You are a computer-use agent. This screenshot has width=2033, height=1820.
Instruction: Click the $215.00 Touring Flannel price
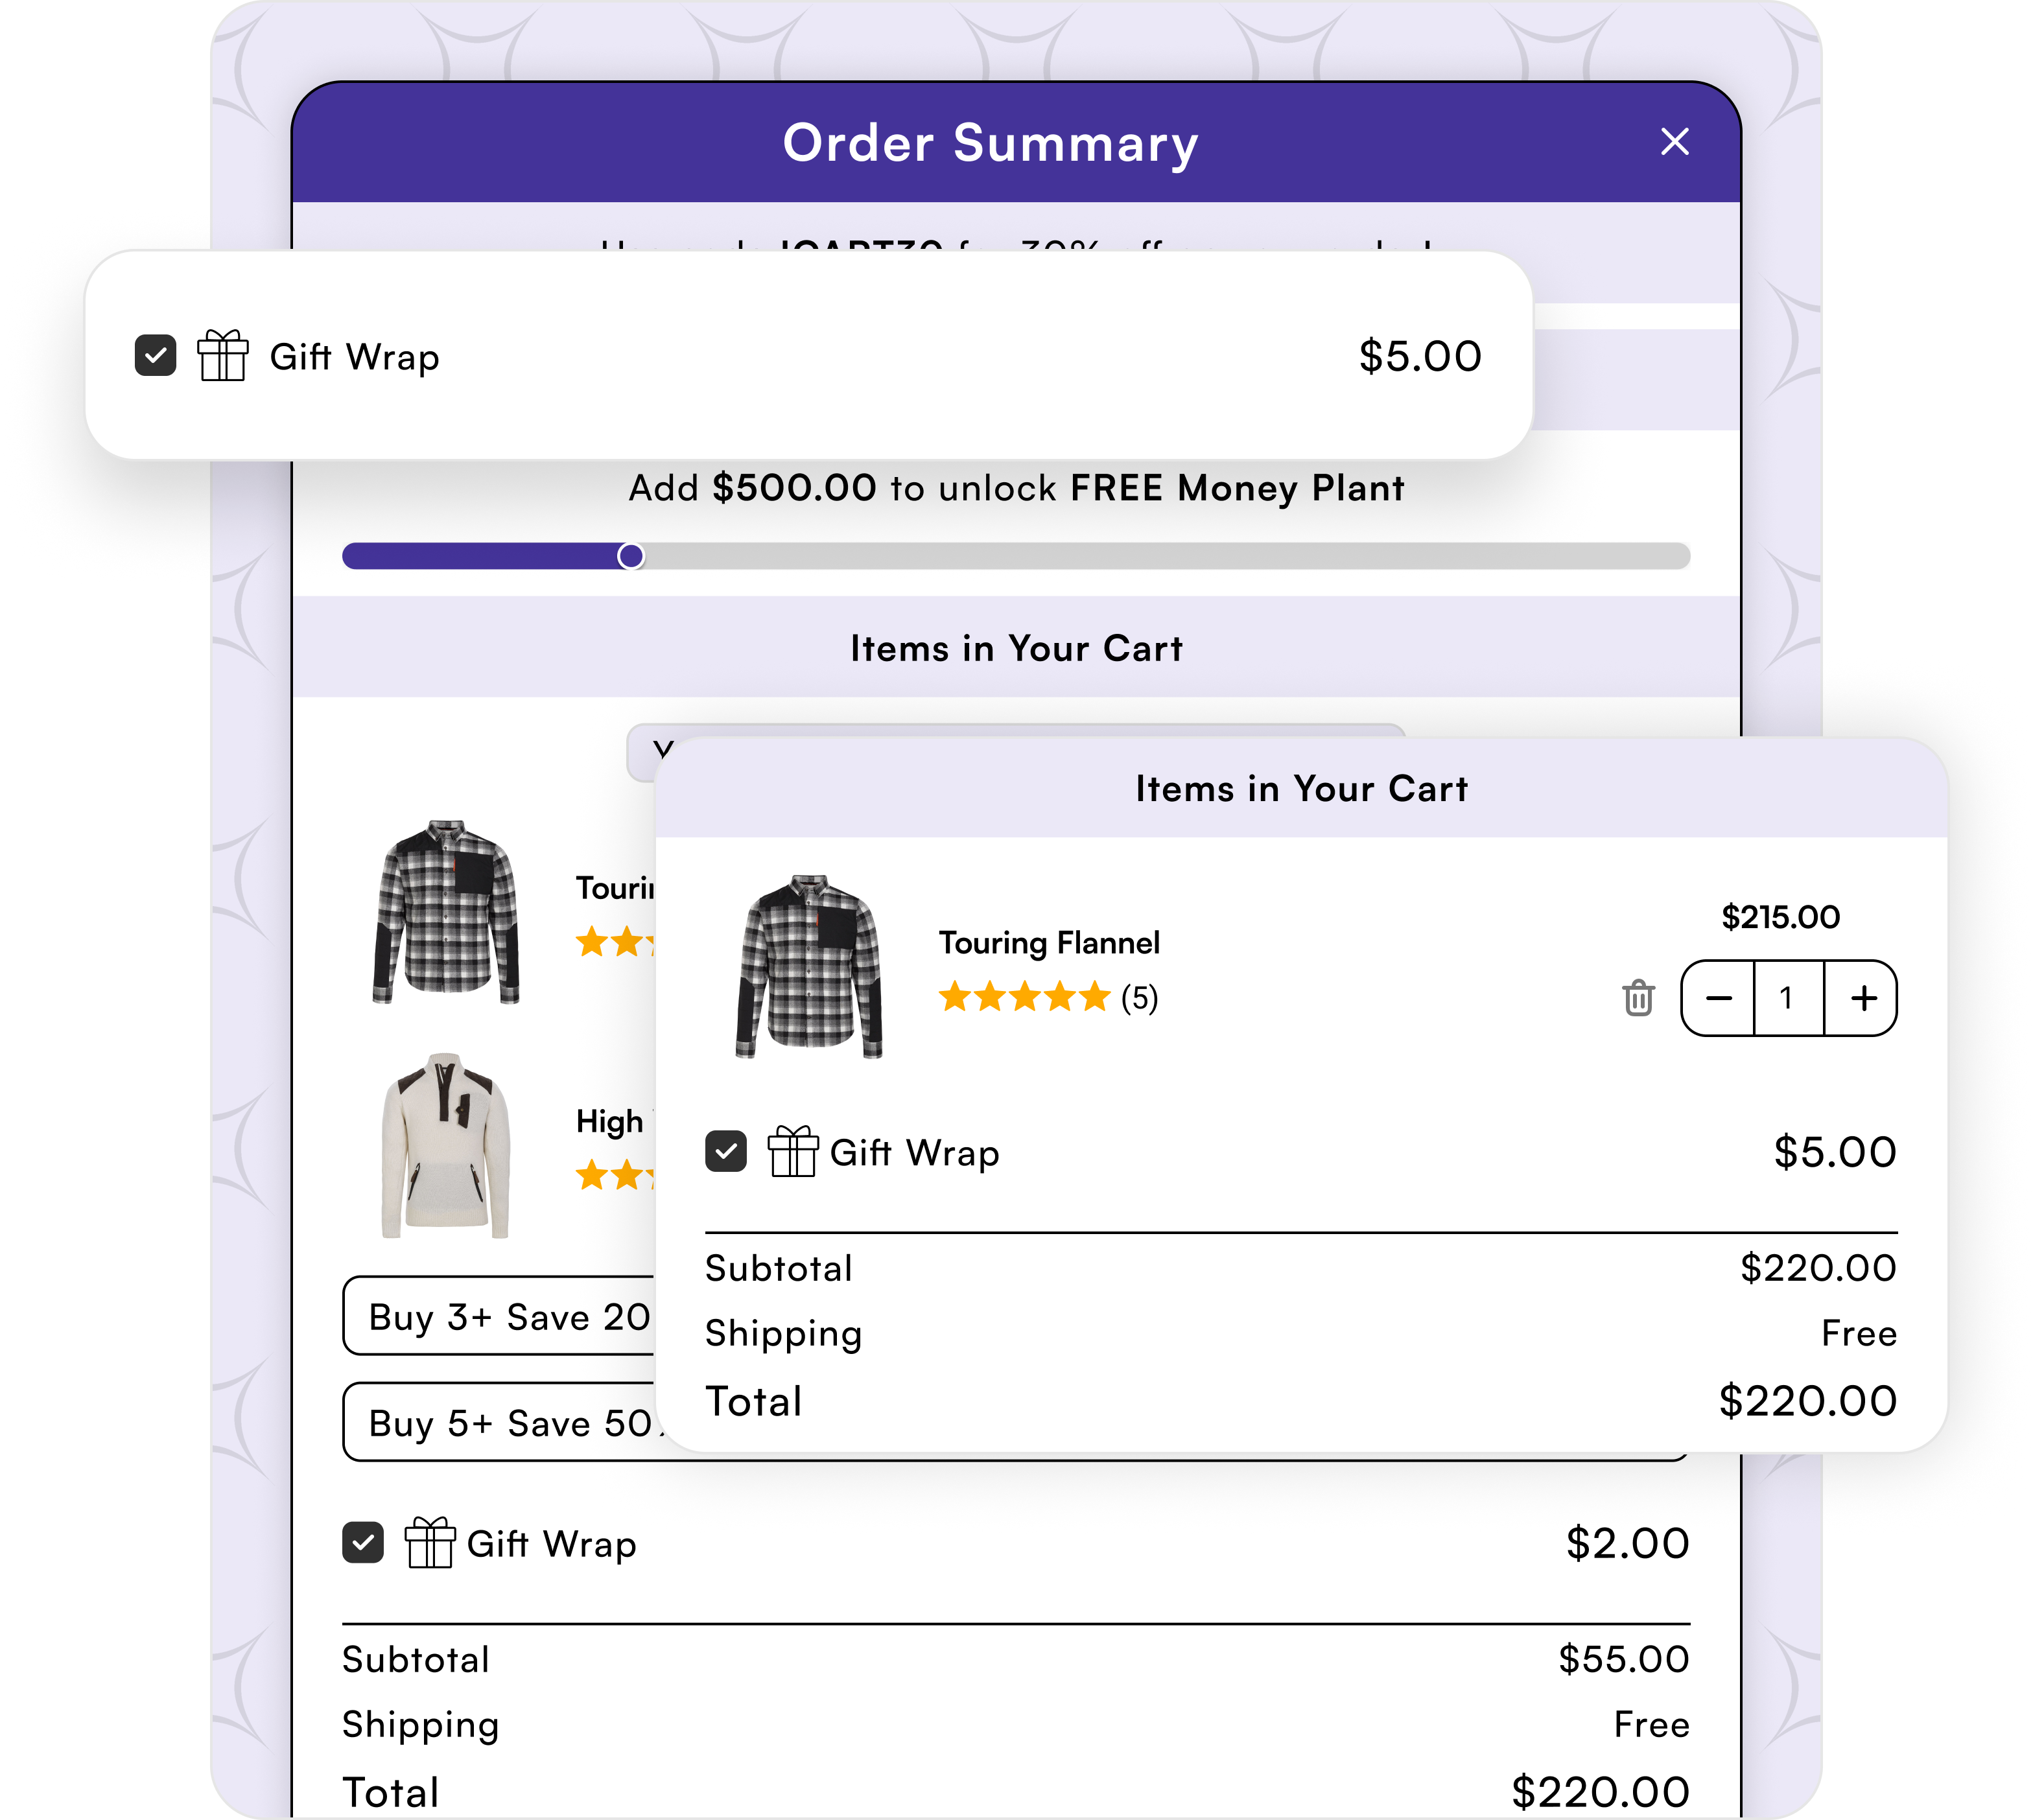point(1780,917)
